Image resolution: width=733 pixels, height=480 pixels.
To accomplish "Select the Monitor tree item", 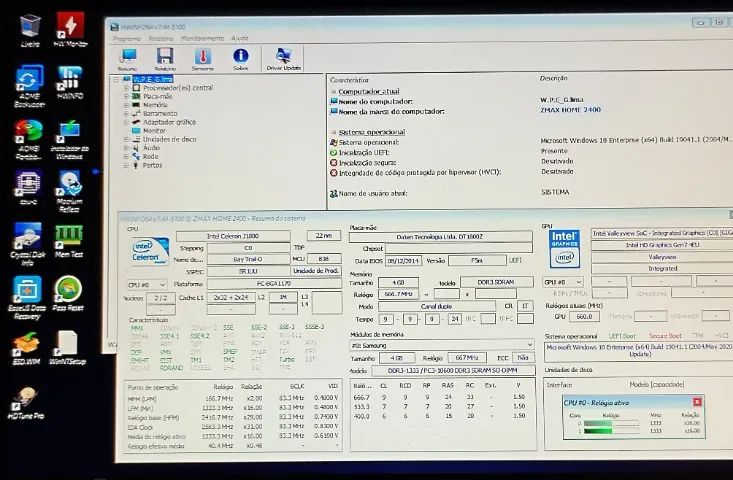I will [x=154, y=131].
